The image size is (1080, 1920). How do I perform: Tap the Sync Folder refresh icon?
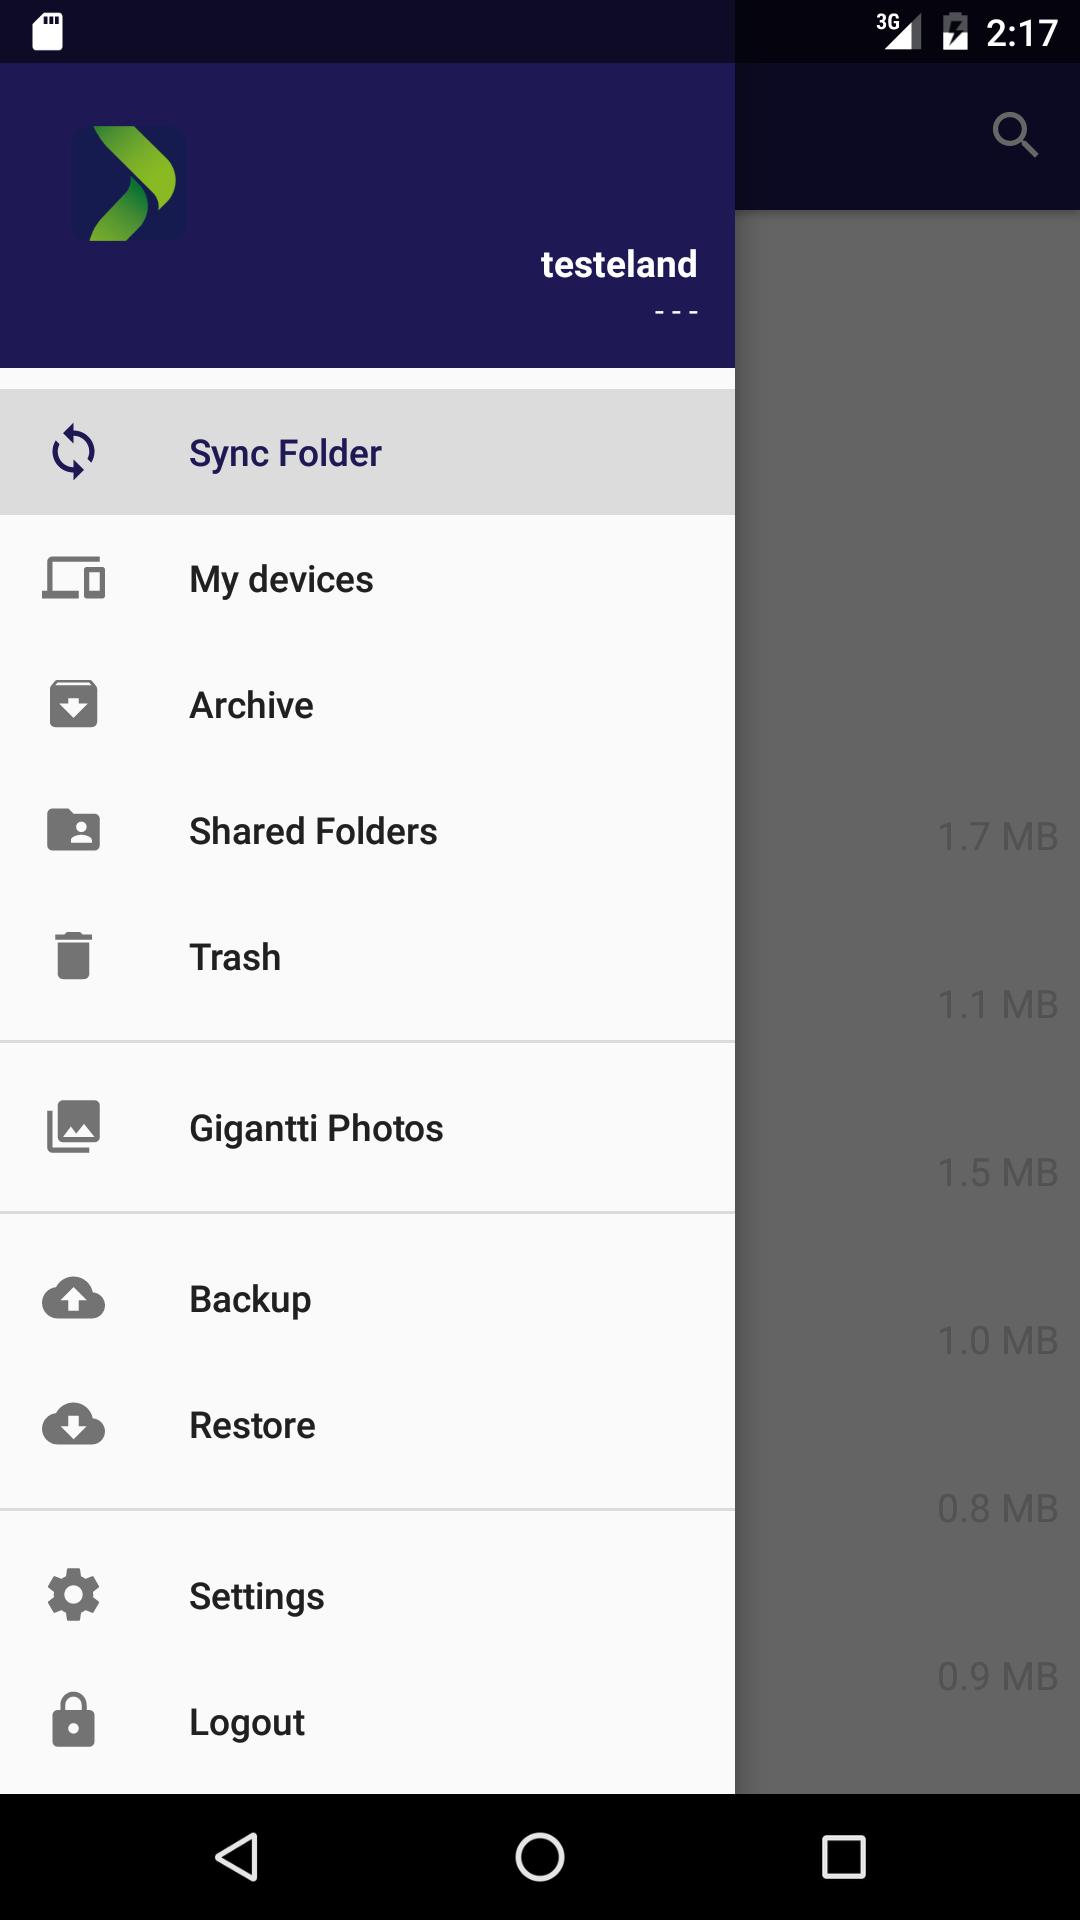73,452
